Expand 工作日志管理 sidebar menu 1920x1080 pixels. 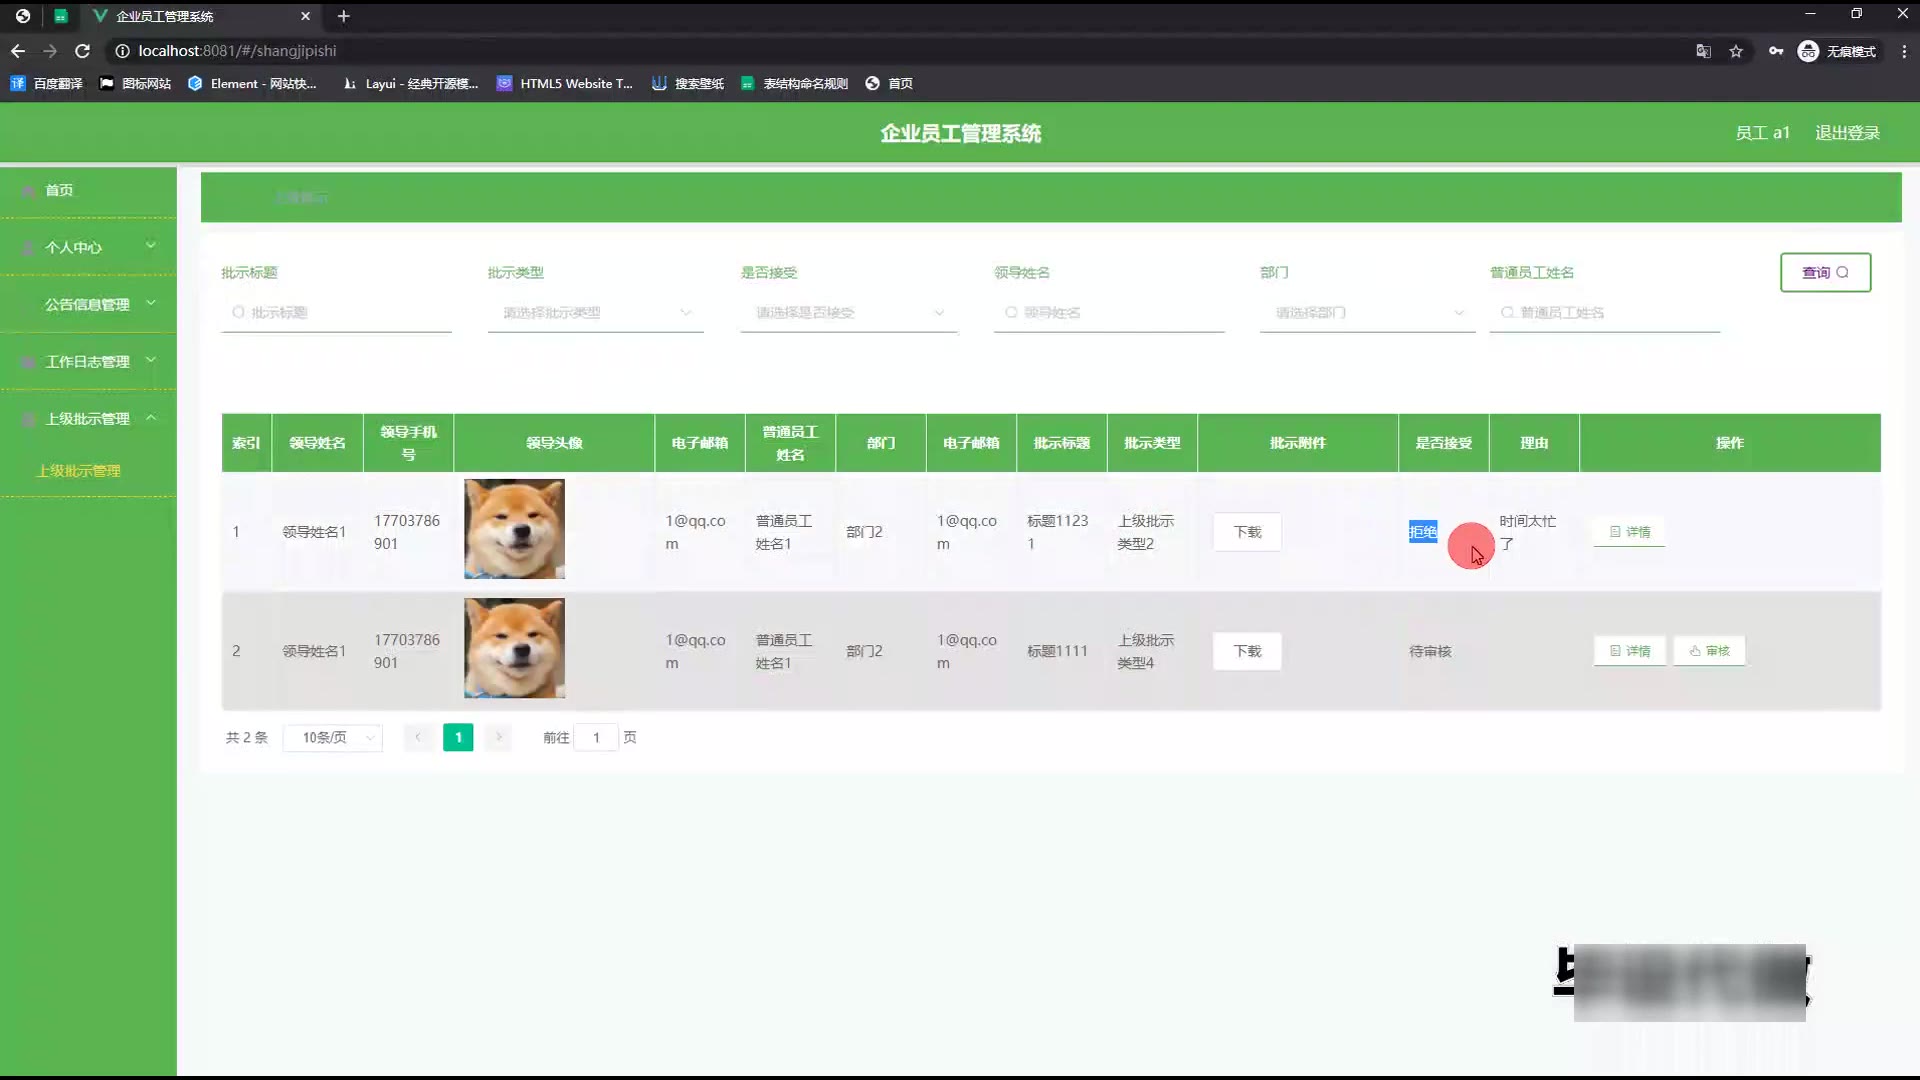[88, 362]
